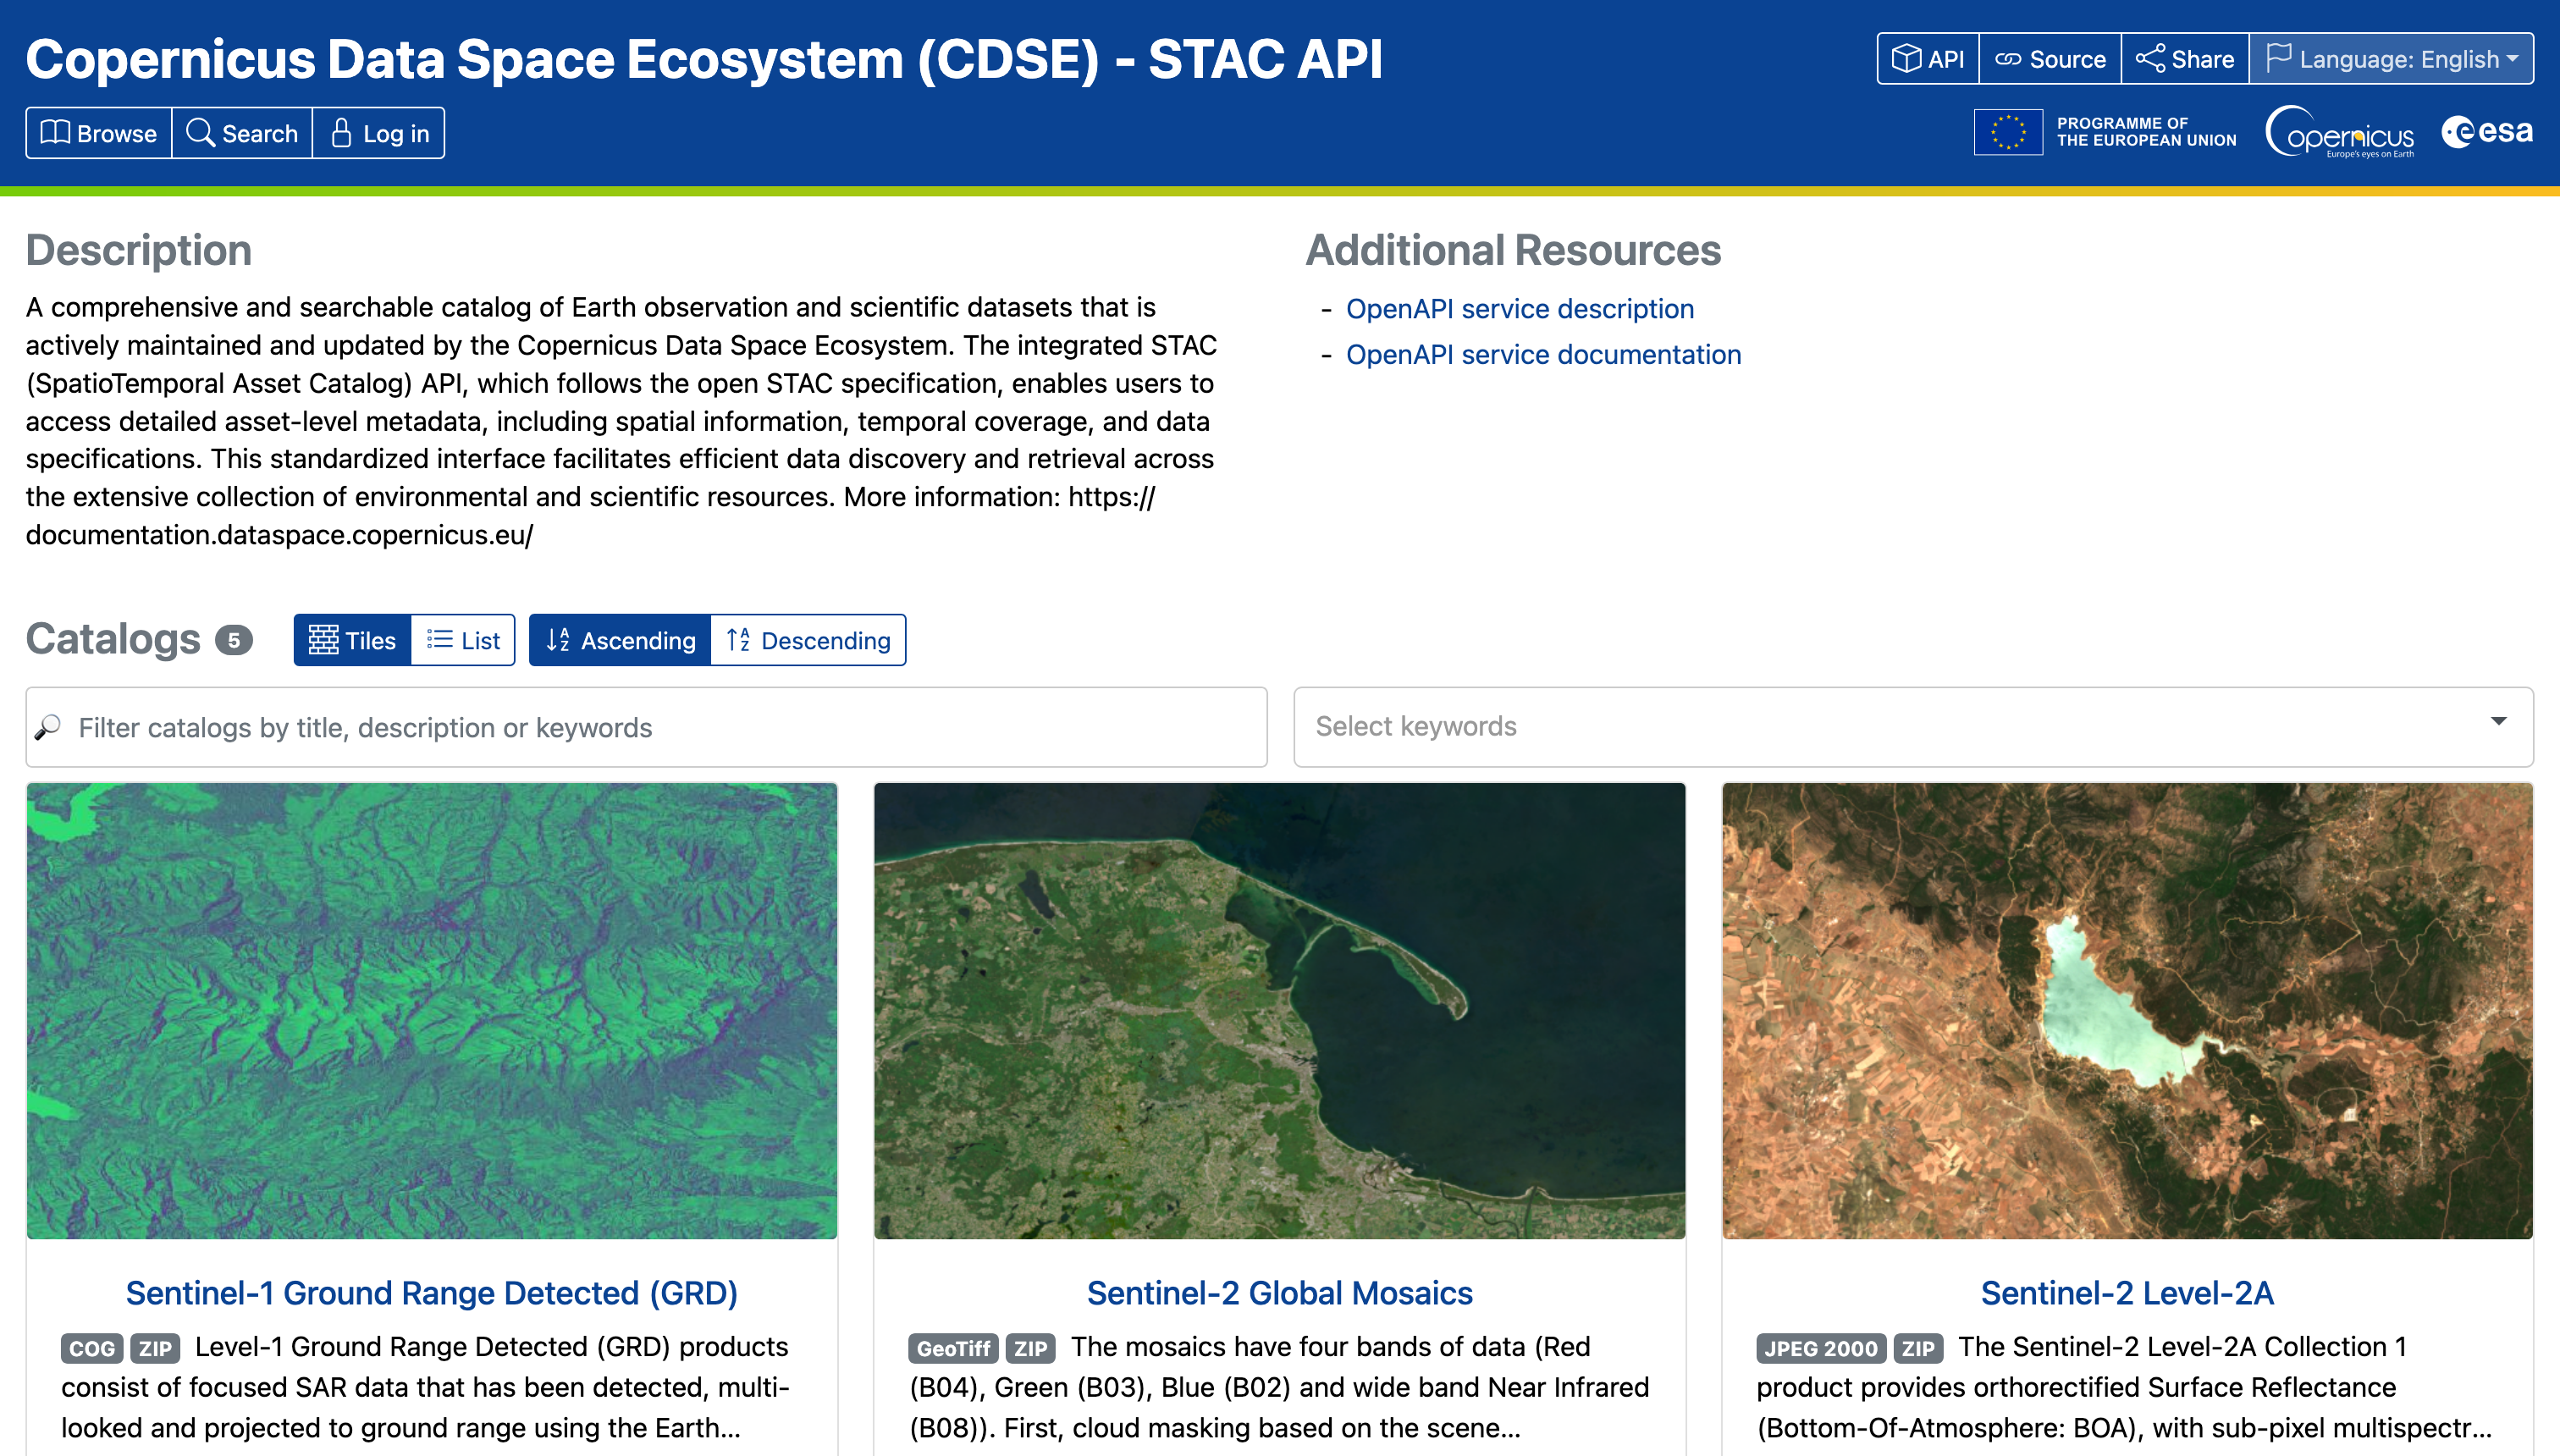2560x1456 pixels.
Task: Click the ESA logo
Action: click(x=2487, y=131)
